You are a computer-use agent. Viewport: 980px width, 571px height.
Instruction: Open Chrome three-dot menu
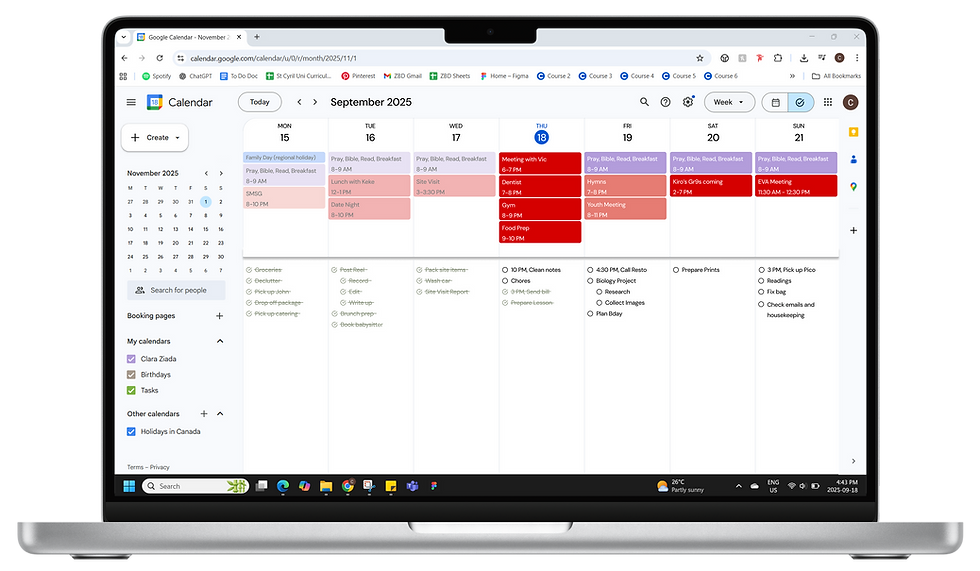tap(857, 58)
